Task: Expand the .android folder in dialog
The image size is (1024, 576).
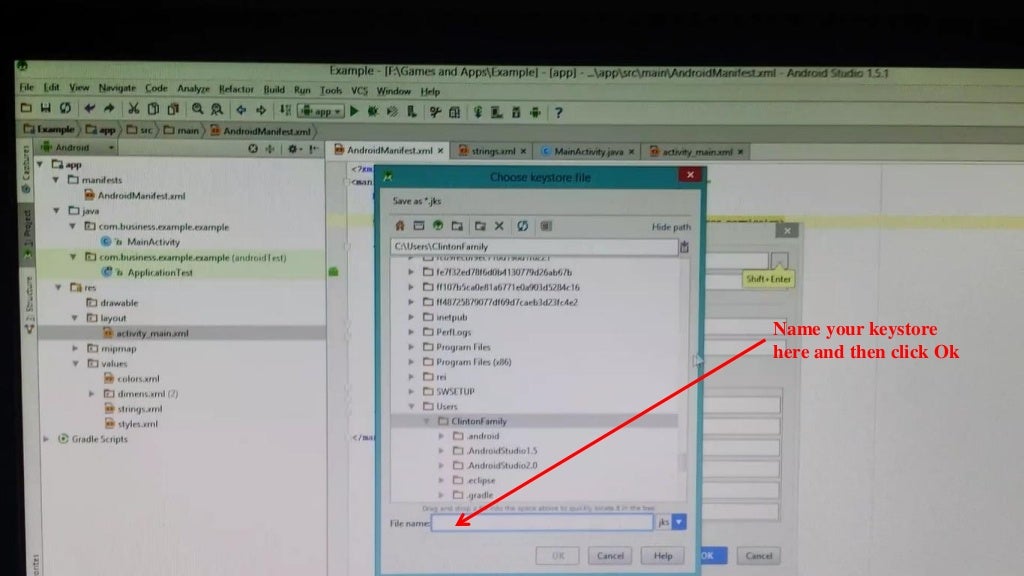Action: (441, 436)
